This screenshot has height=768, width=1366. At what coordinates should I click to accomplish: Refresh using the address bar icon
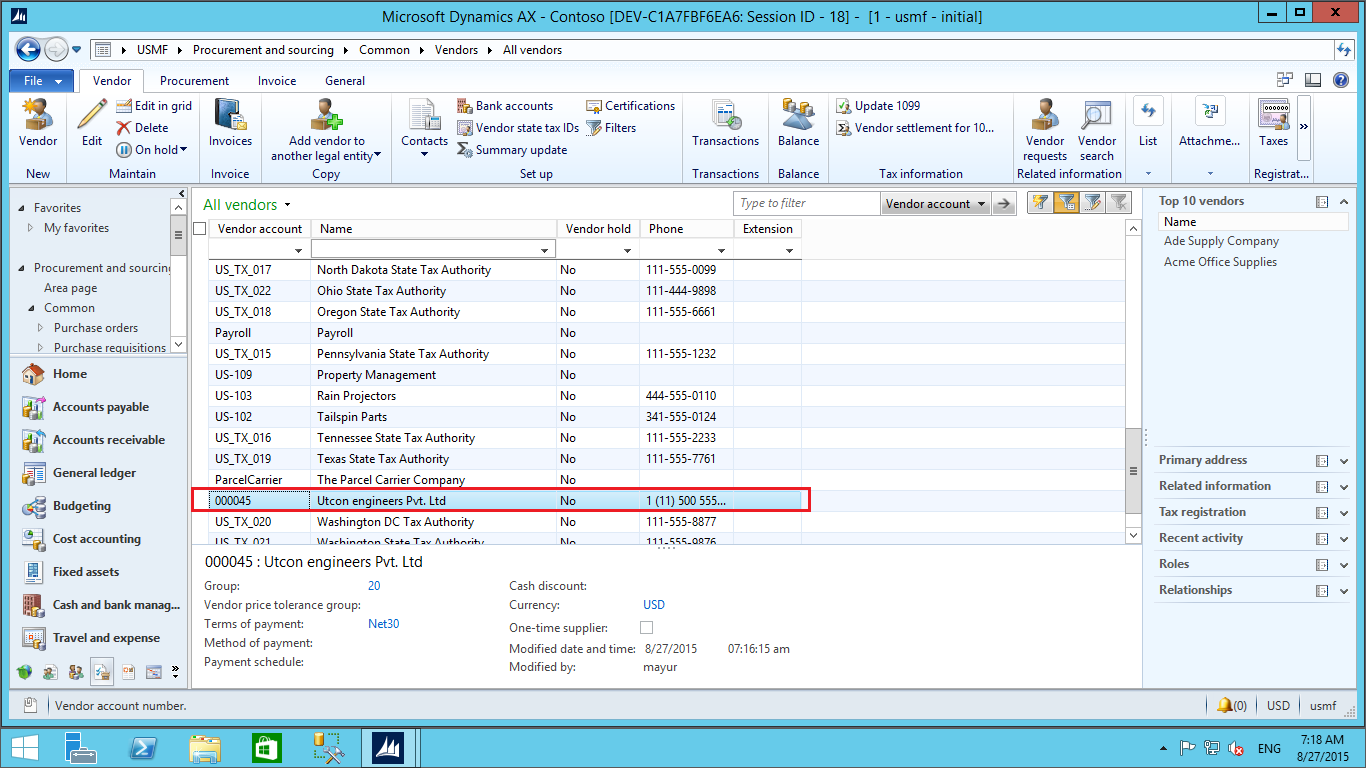[1344, 50]
